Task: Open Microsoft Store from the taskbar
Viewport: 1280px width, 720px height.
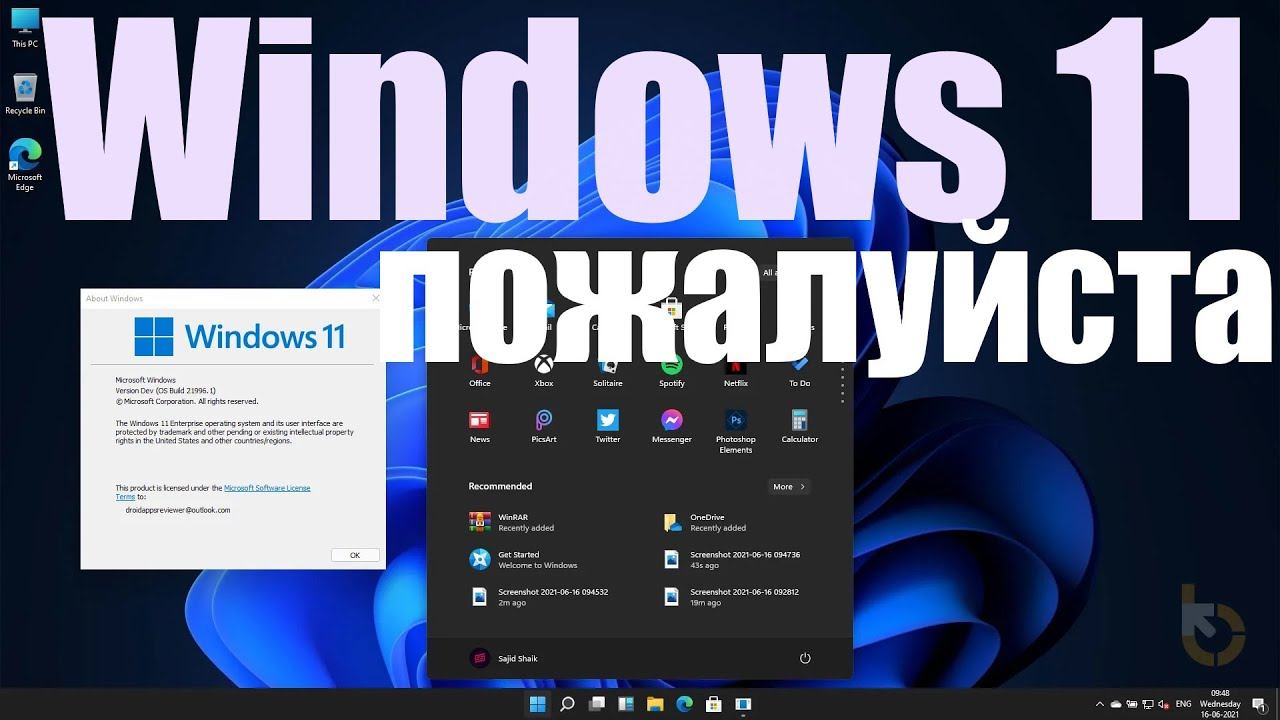Action: pos(714,704)
